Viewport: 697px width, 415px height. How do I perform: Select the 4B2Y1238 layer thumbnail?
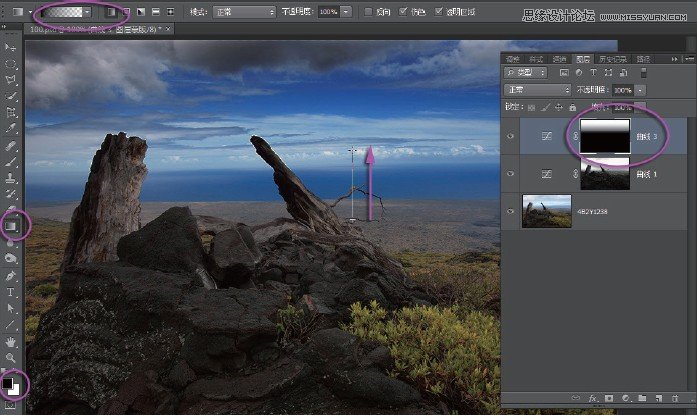click(x=546, y=211)
